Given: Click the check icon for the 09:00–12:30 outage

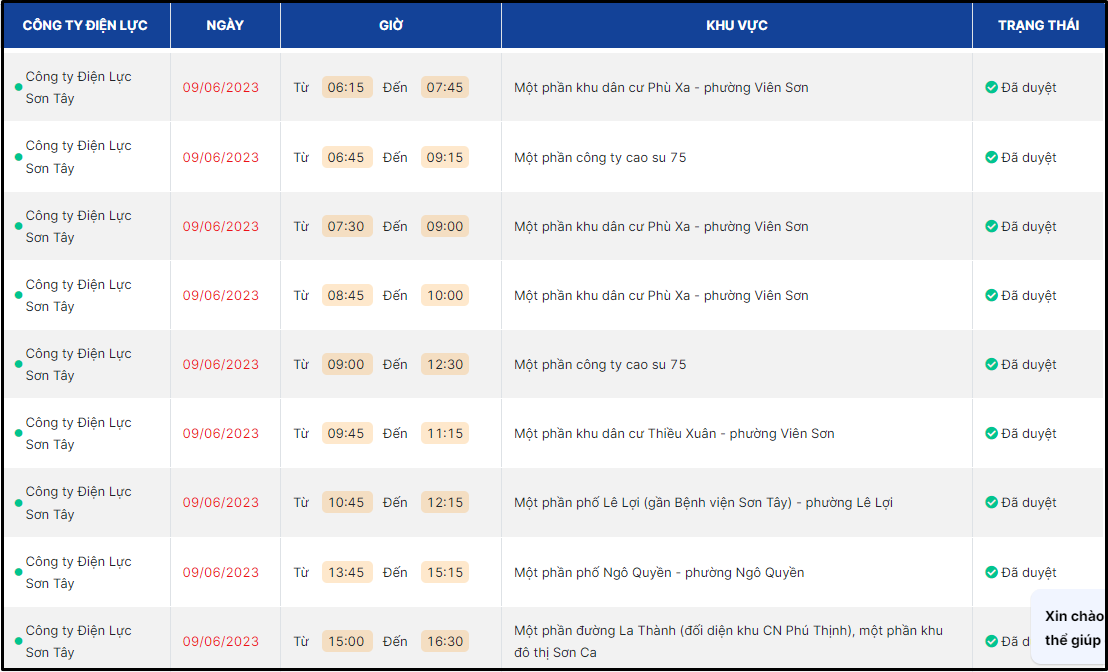Looking at the screenshot, I should (991, 365).
